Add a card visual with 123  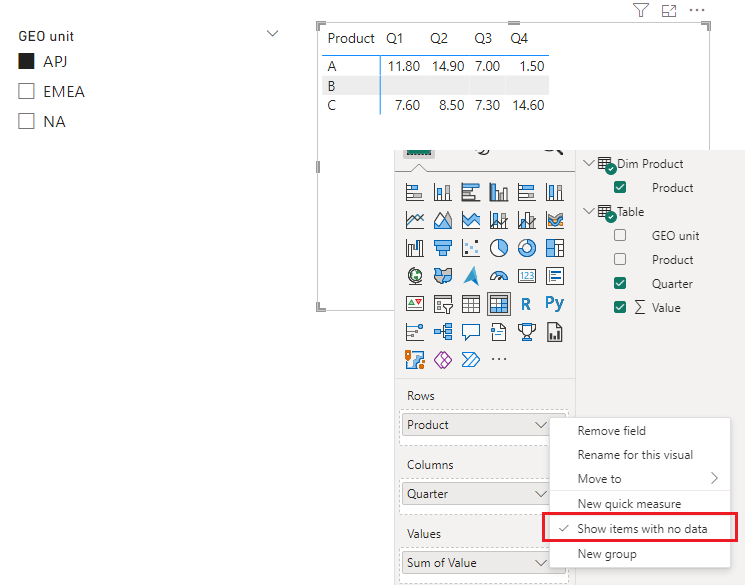coord(527,276)
